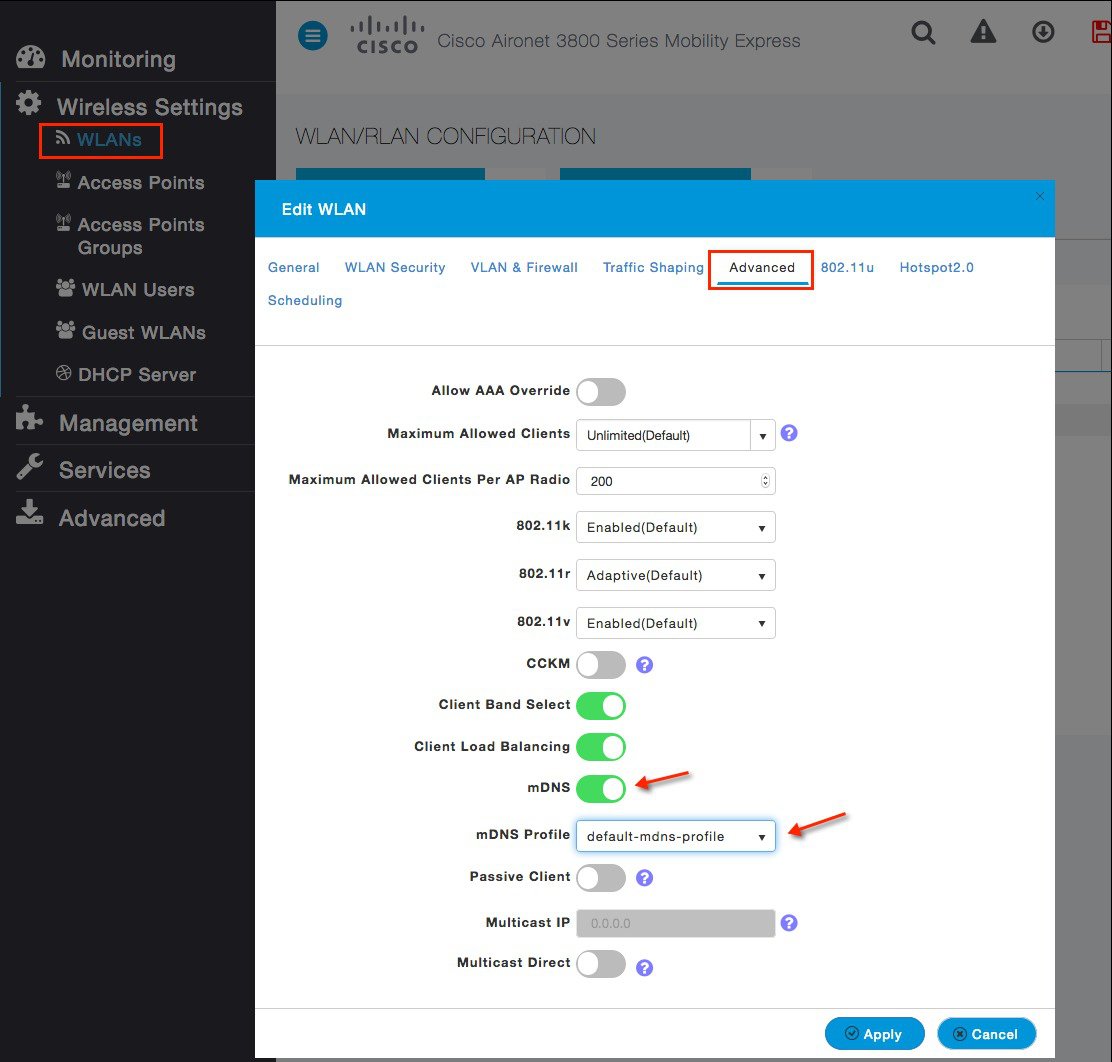Click the download arrow circle icon
Viewport: 1112px width, 1062px height.
tap(1042, 32)
